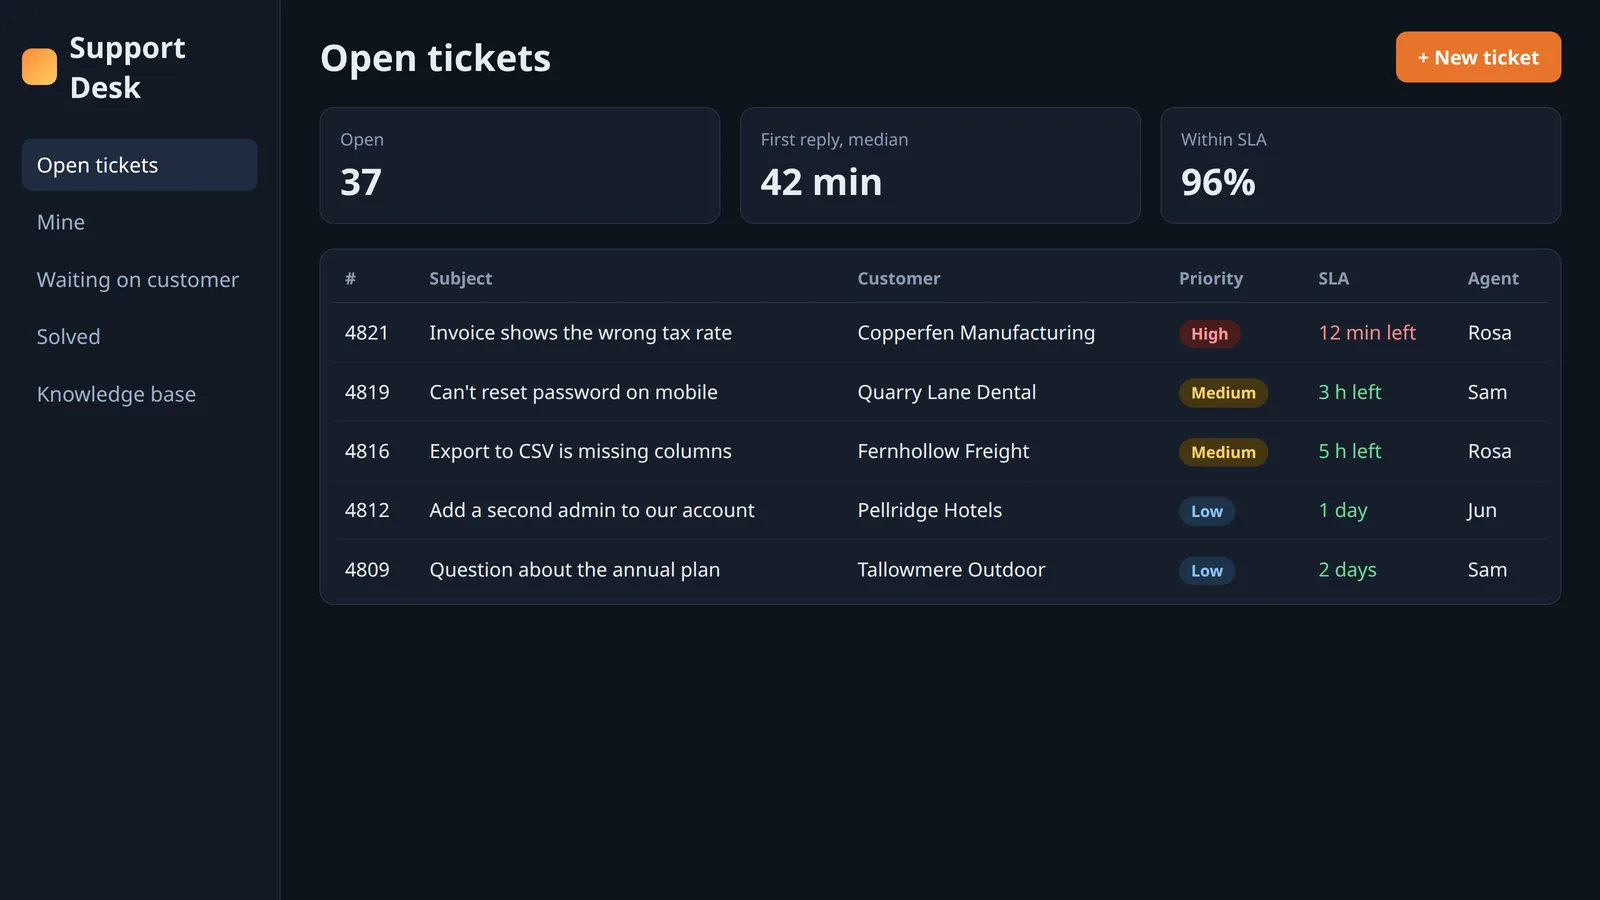Open 'Question about the annual plan'
This screenshot has height=900, width=1600.
574,570
